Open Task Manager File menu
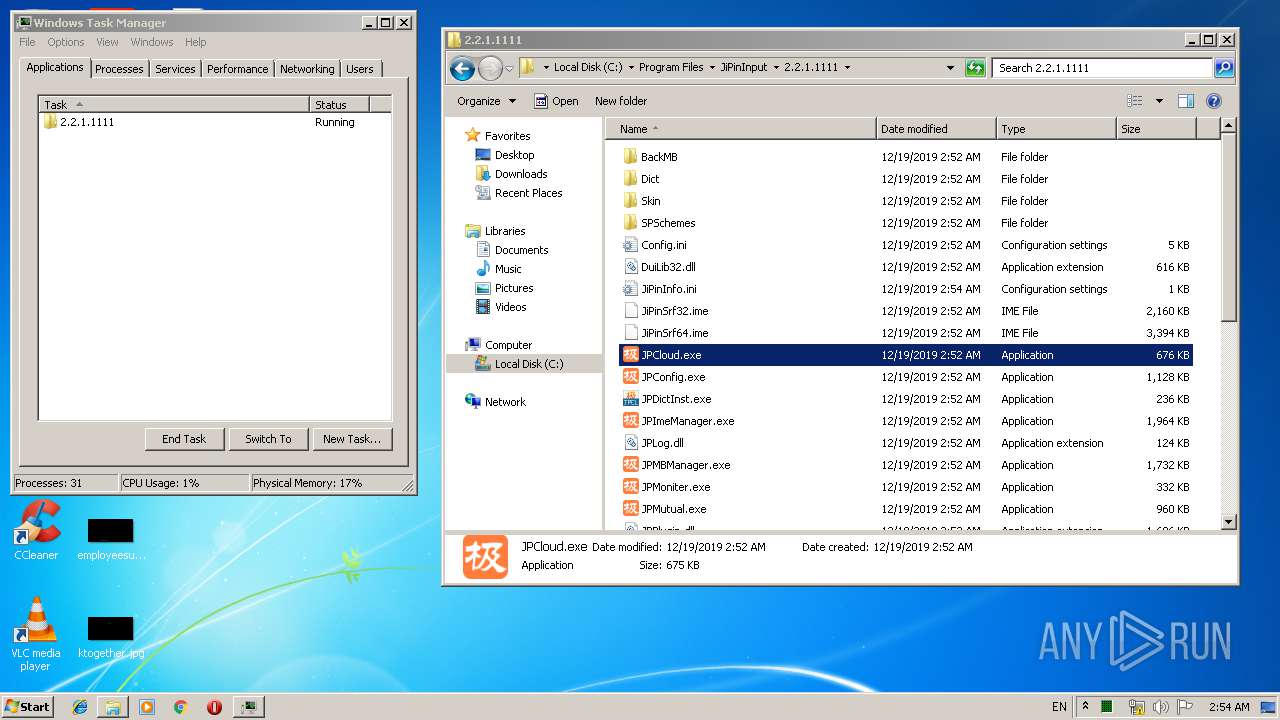Image resolution: width=1280 pixels, height=720 pixels. coord(27,42)
